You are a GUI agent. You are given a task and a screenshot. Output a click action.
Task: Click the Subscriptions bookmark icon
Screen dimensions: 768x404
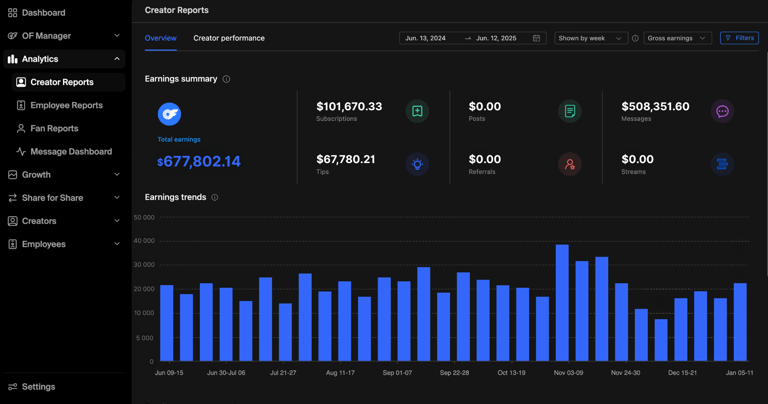coord(417,111)
